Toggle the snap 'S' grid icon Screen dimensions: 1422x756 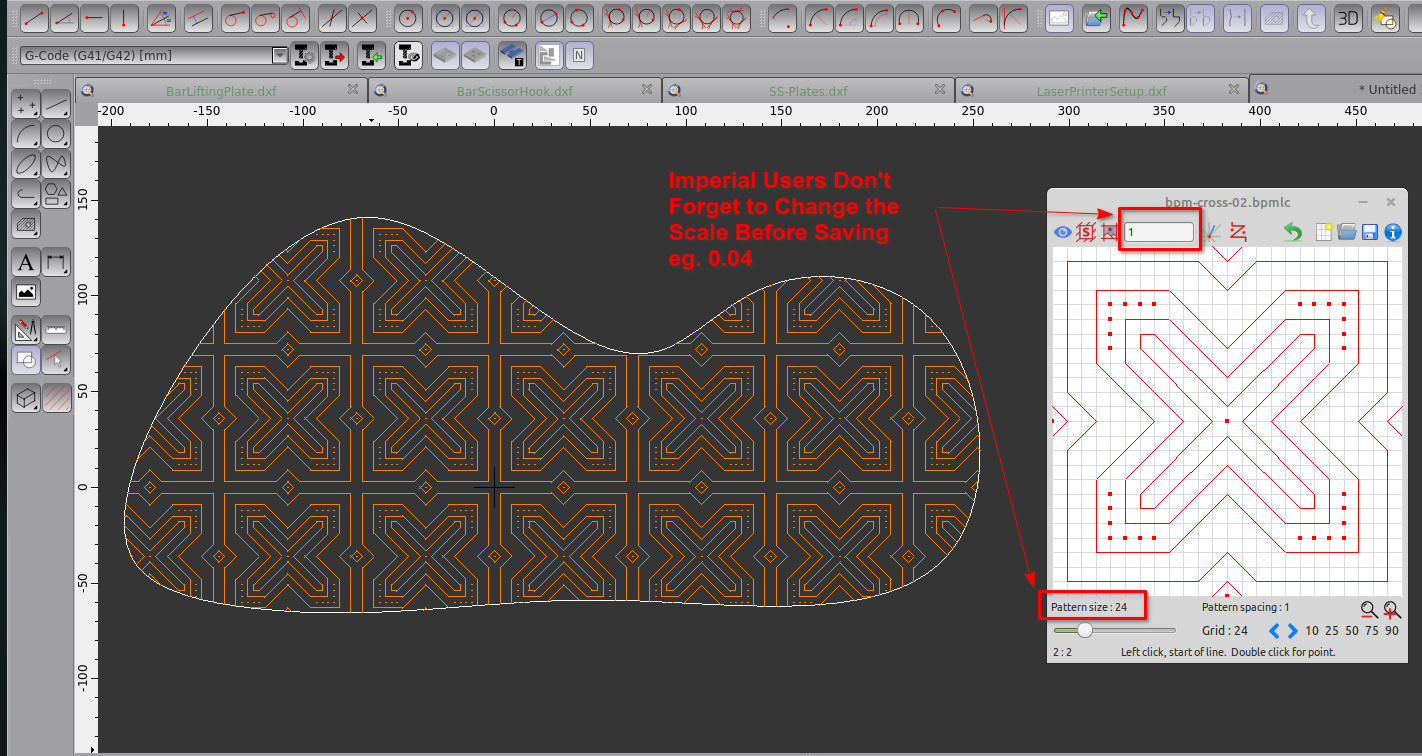click(x=1086, y=233)
